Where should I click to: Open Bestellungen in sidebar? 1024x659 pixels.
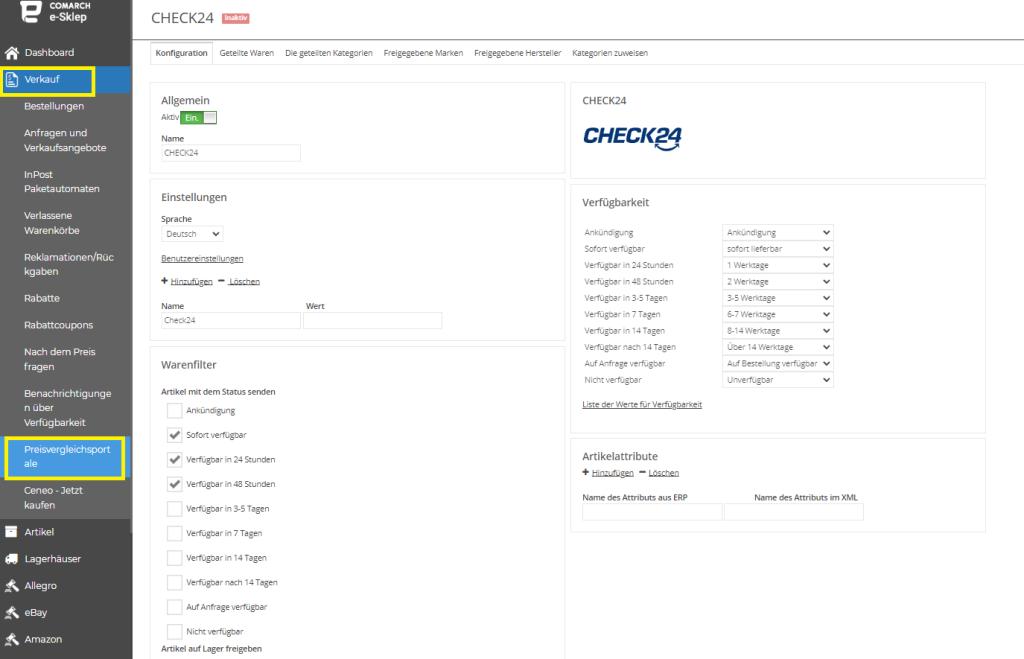[54, 106]
